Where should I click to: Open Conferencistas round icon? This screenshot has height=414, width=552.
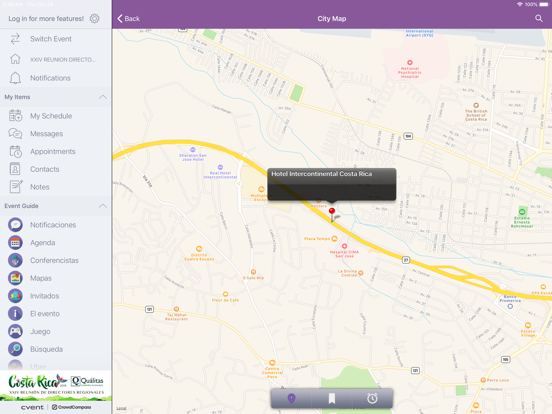coord(15,260)
